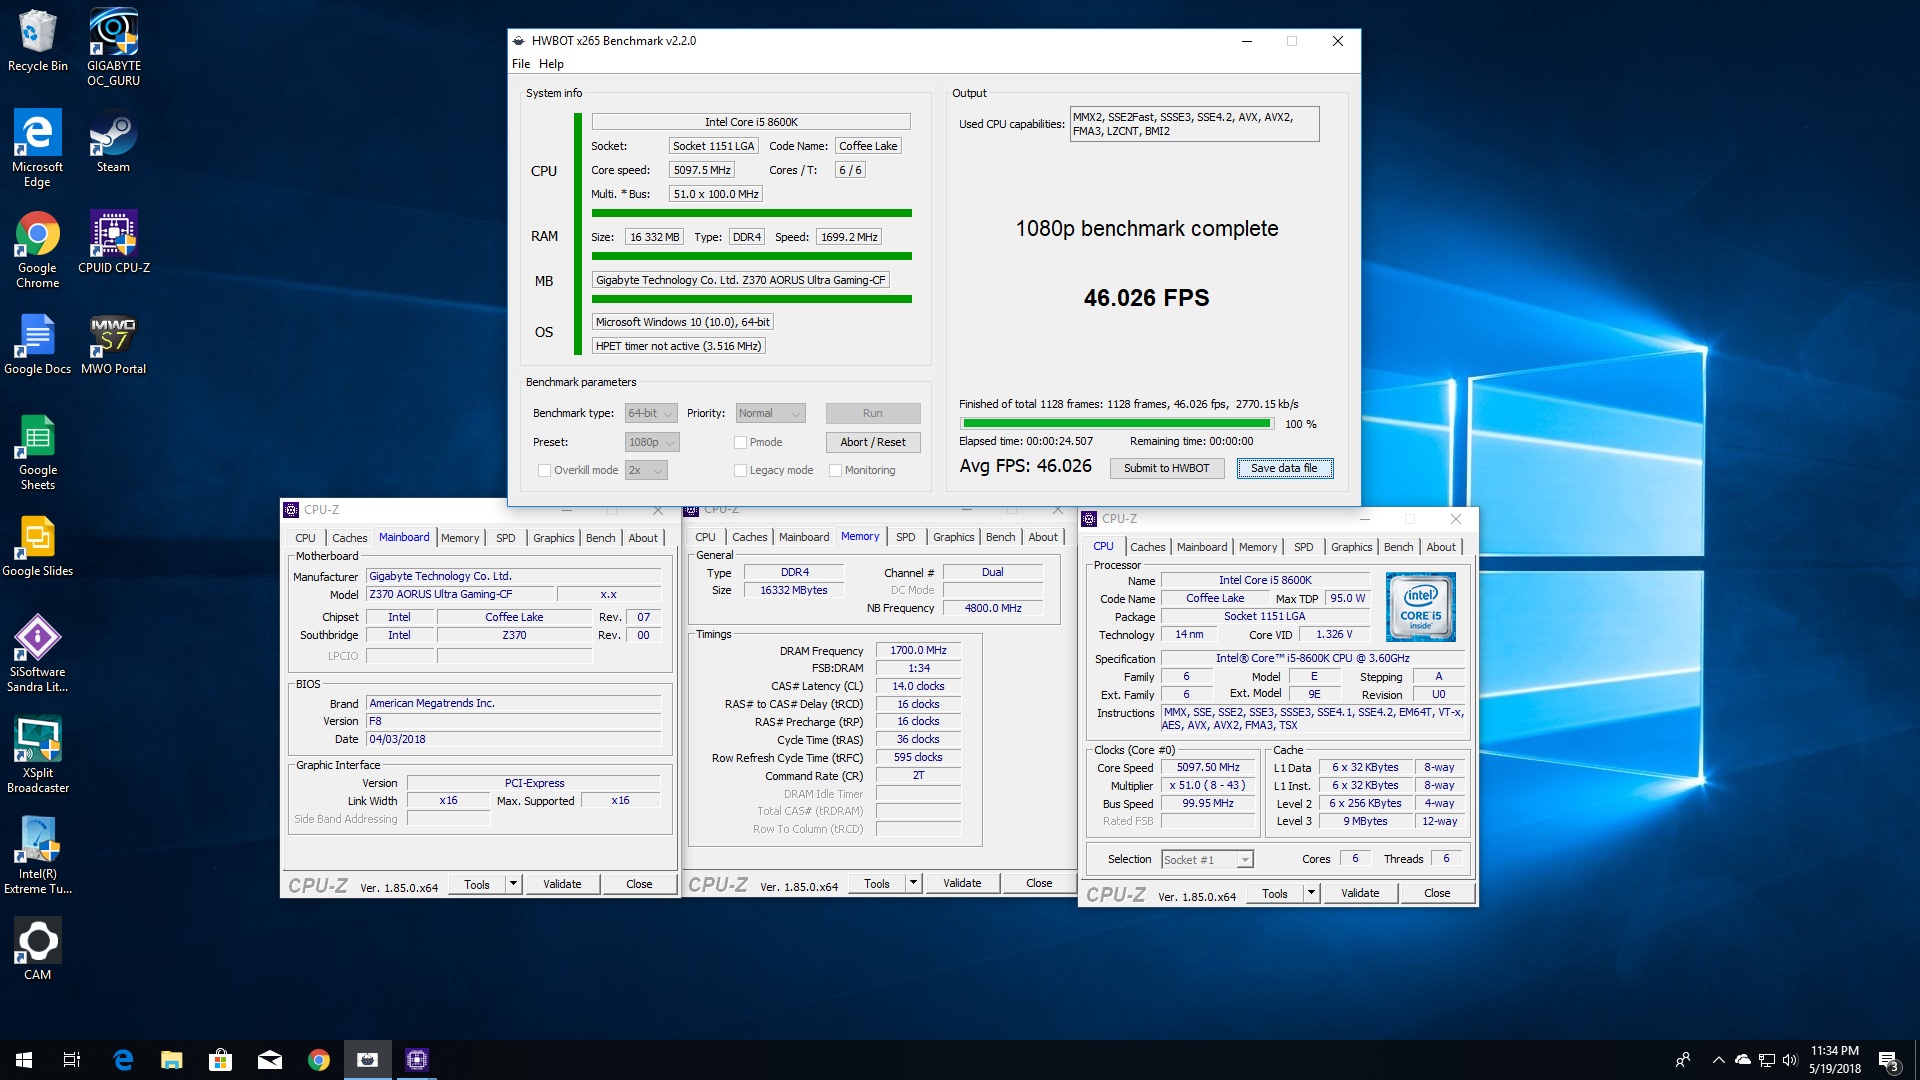Click the Intel Core i5 8600K name field
This screenshot has width=1920, height=1080.
1264,581
